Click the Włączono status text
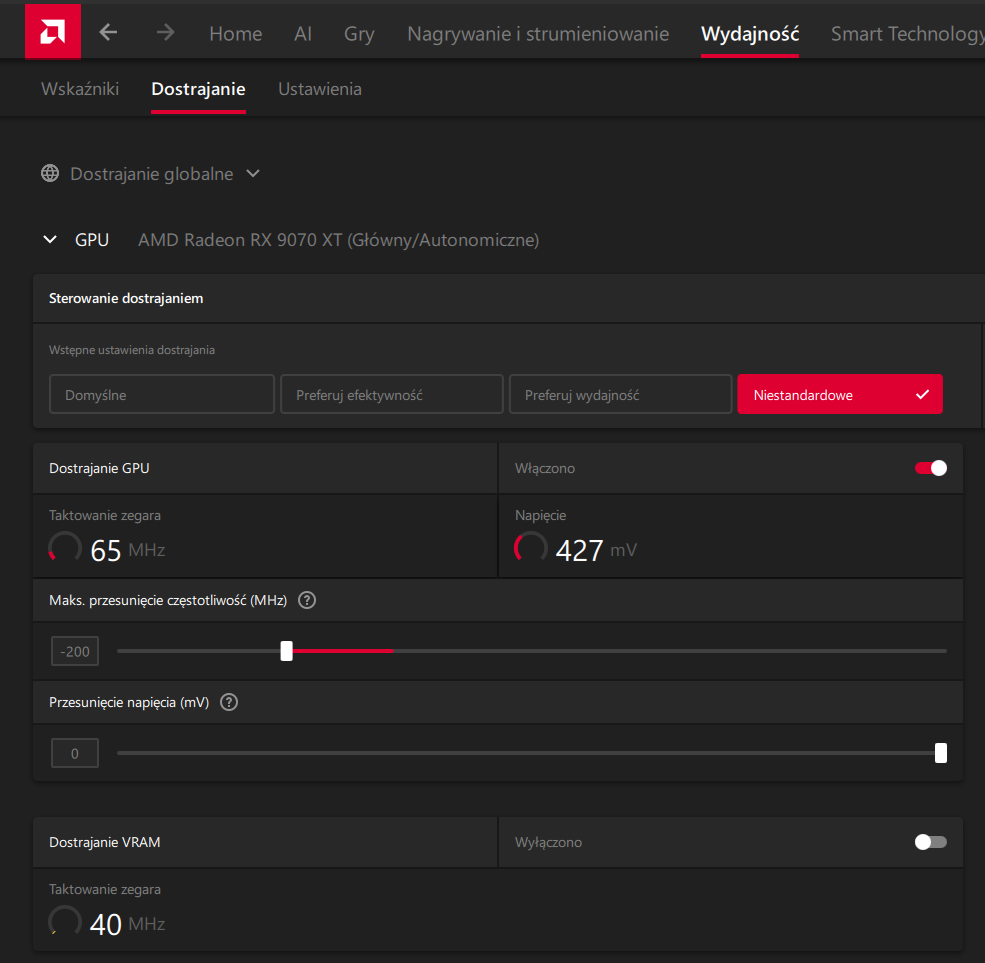This screenshot has width=985, height=963. coord(545,469)
